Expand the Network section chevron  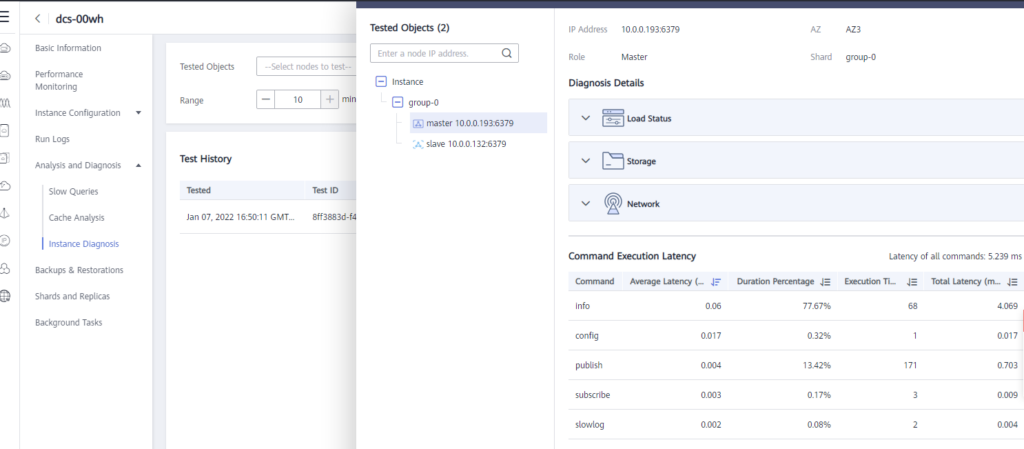(586, 204)
